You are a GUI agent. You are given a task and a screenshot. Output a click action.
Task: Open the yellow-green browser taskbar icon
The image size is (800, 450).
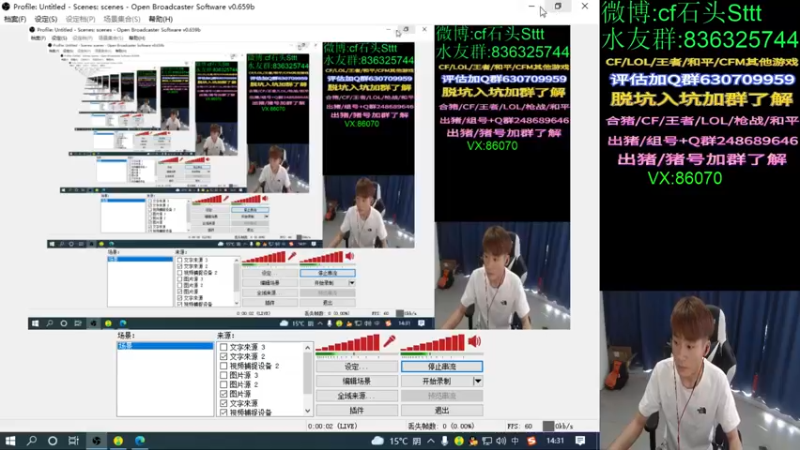(118, 440)
